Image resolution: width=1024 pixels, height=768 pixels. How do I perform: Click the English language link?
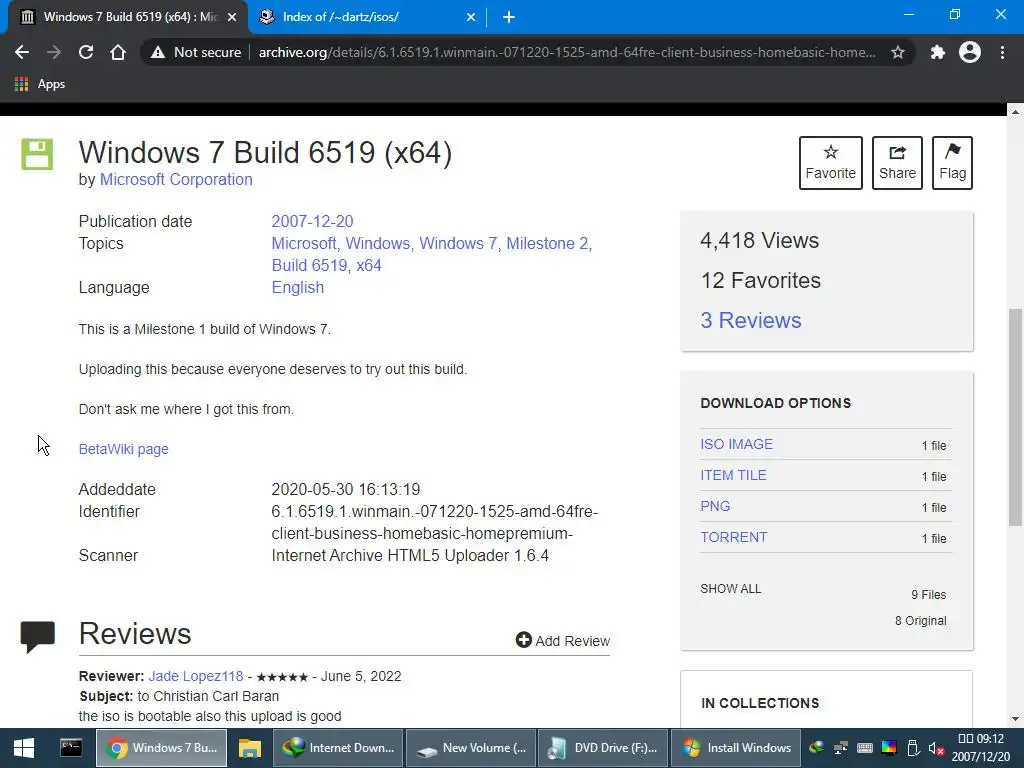[x=298, y=288]
